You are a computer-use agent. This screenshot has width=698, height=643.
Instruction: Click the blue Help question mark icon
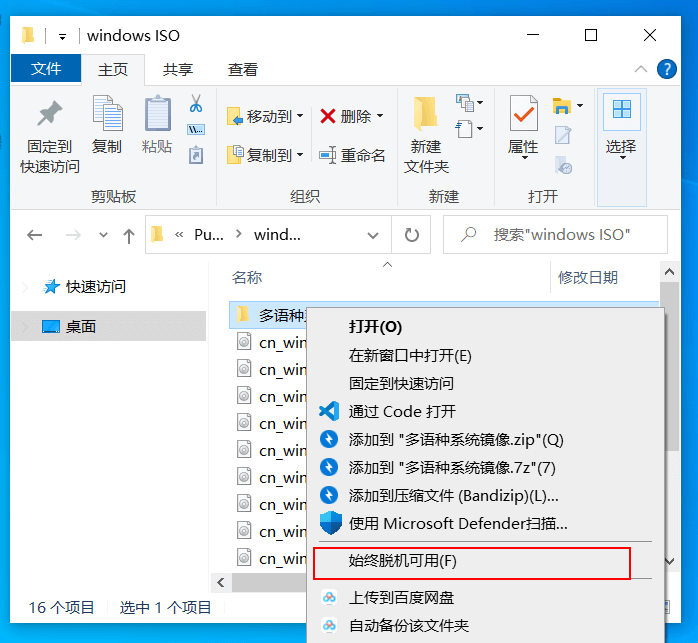click(x=666, y=69)
